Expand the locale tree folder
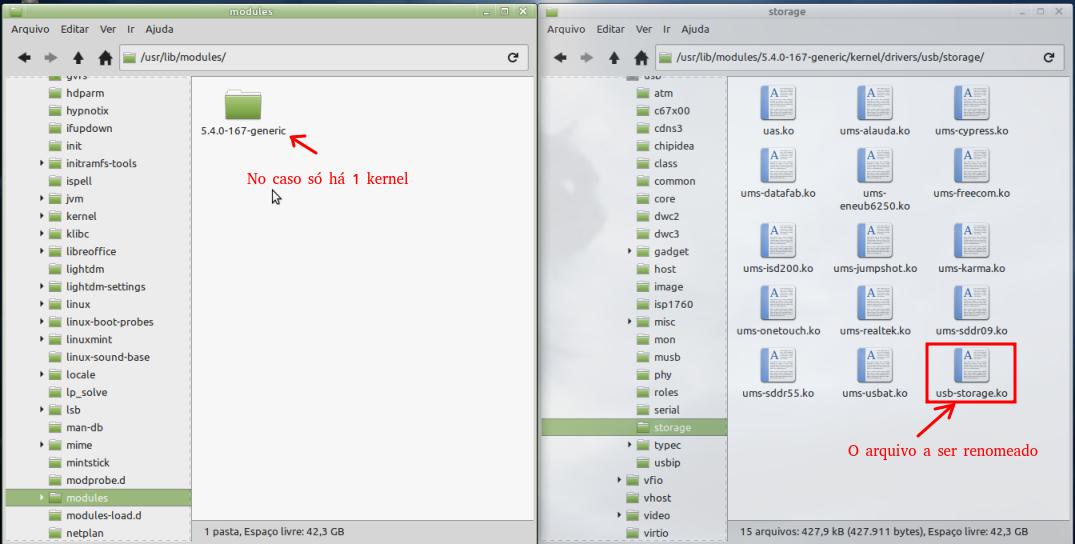Screen dimensions: 1075x544 pos(42,375)
